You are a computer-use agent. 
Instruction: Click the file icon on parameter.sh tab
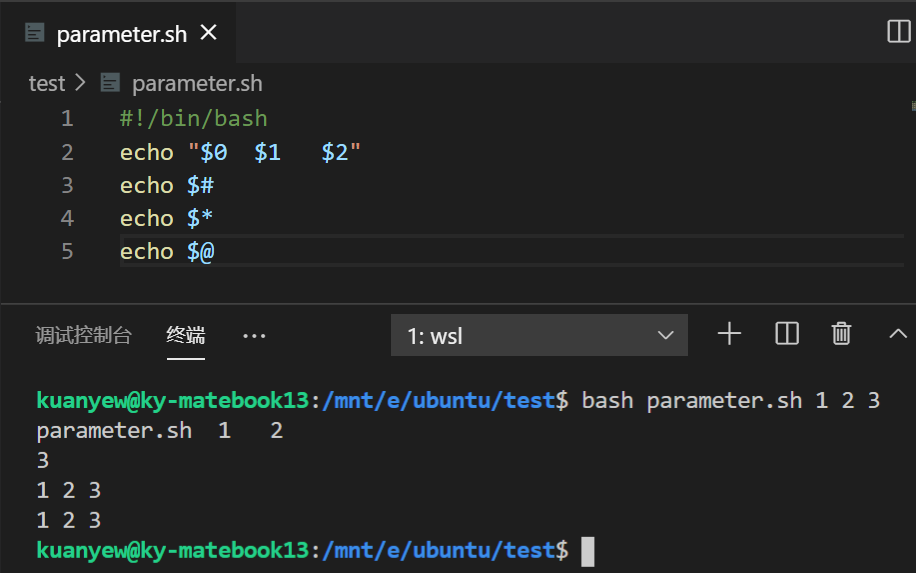click(34, 33)
